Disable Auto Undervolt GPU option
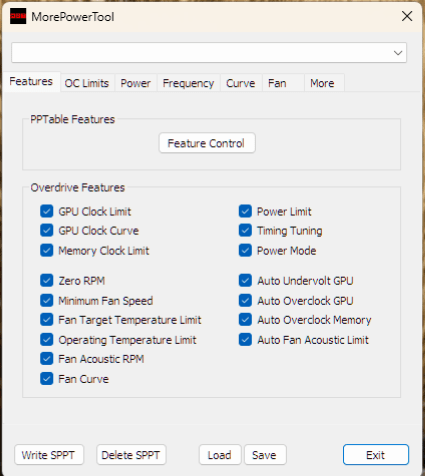 tap(245, 280)
